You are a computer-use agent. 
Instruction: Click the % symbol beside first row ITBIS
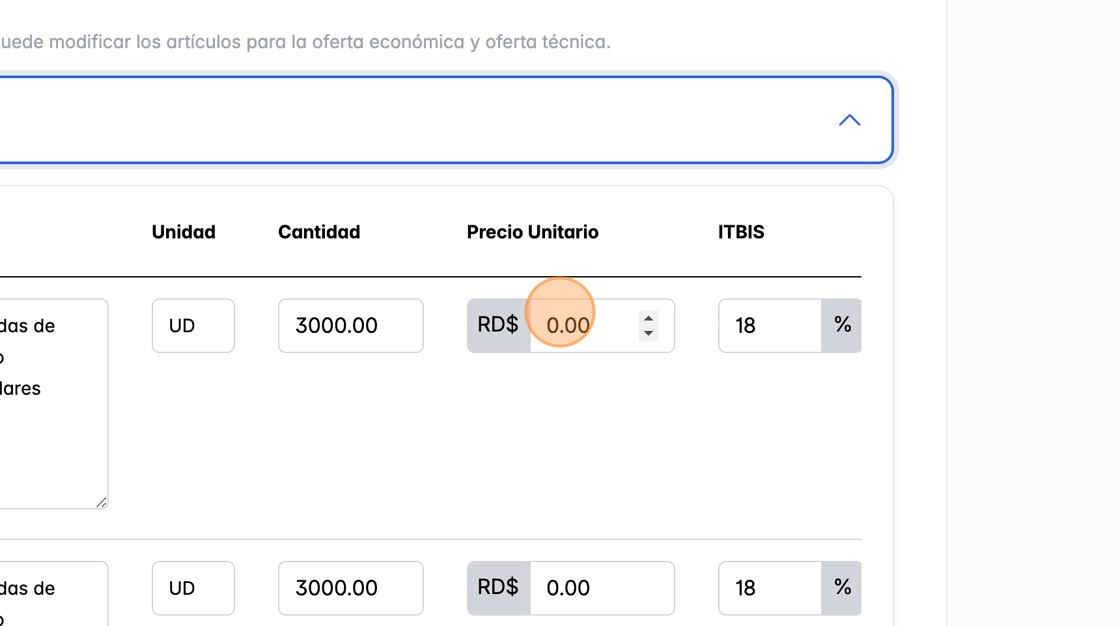(x=842, y=325)
